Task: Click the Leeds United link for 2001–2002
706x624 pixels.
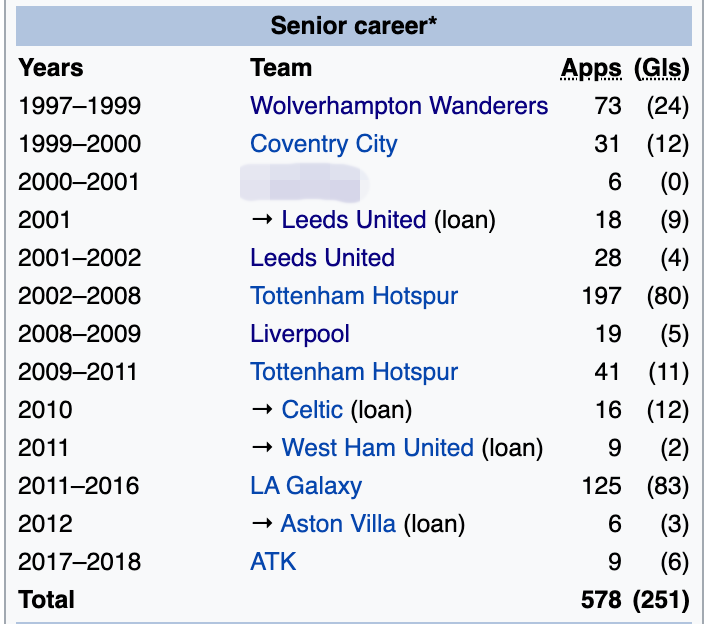Action: click(x=322, y=258)
